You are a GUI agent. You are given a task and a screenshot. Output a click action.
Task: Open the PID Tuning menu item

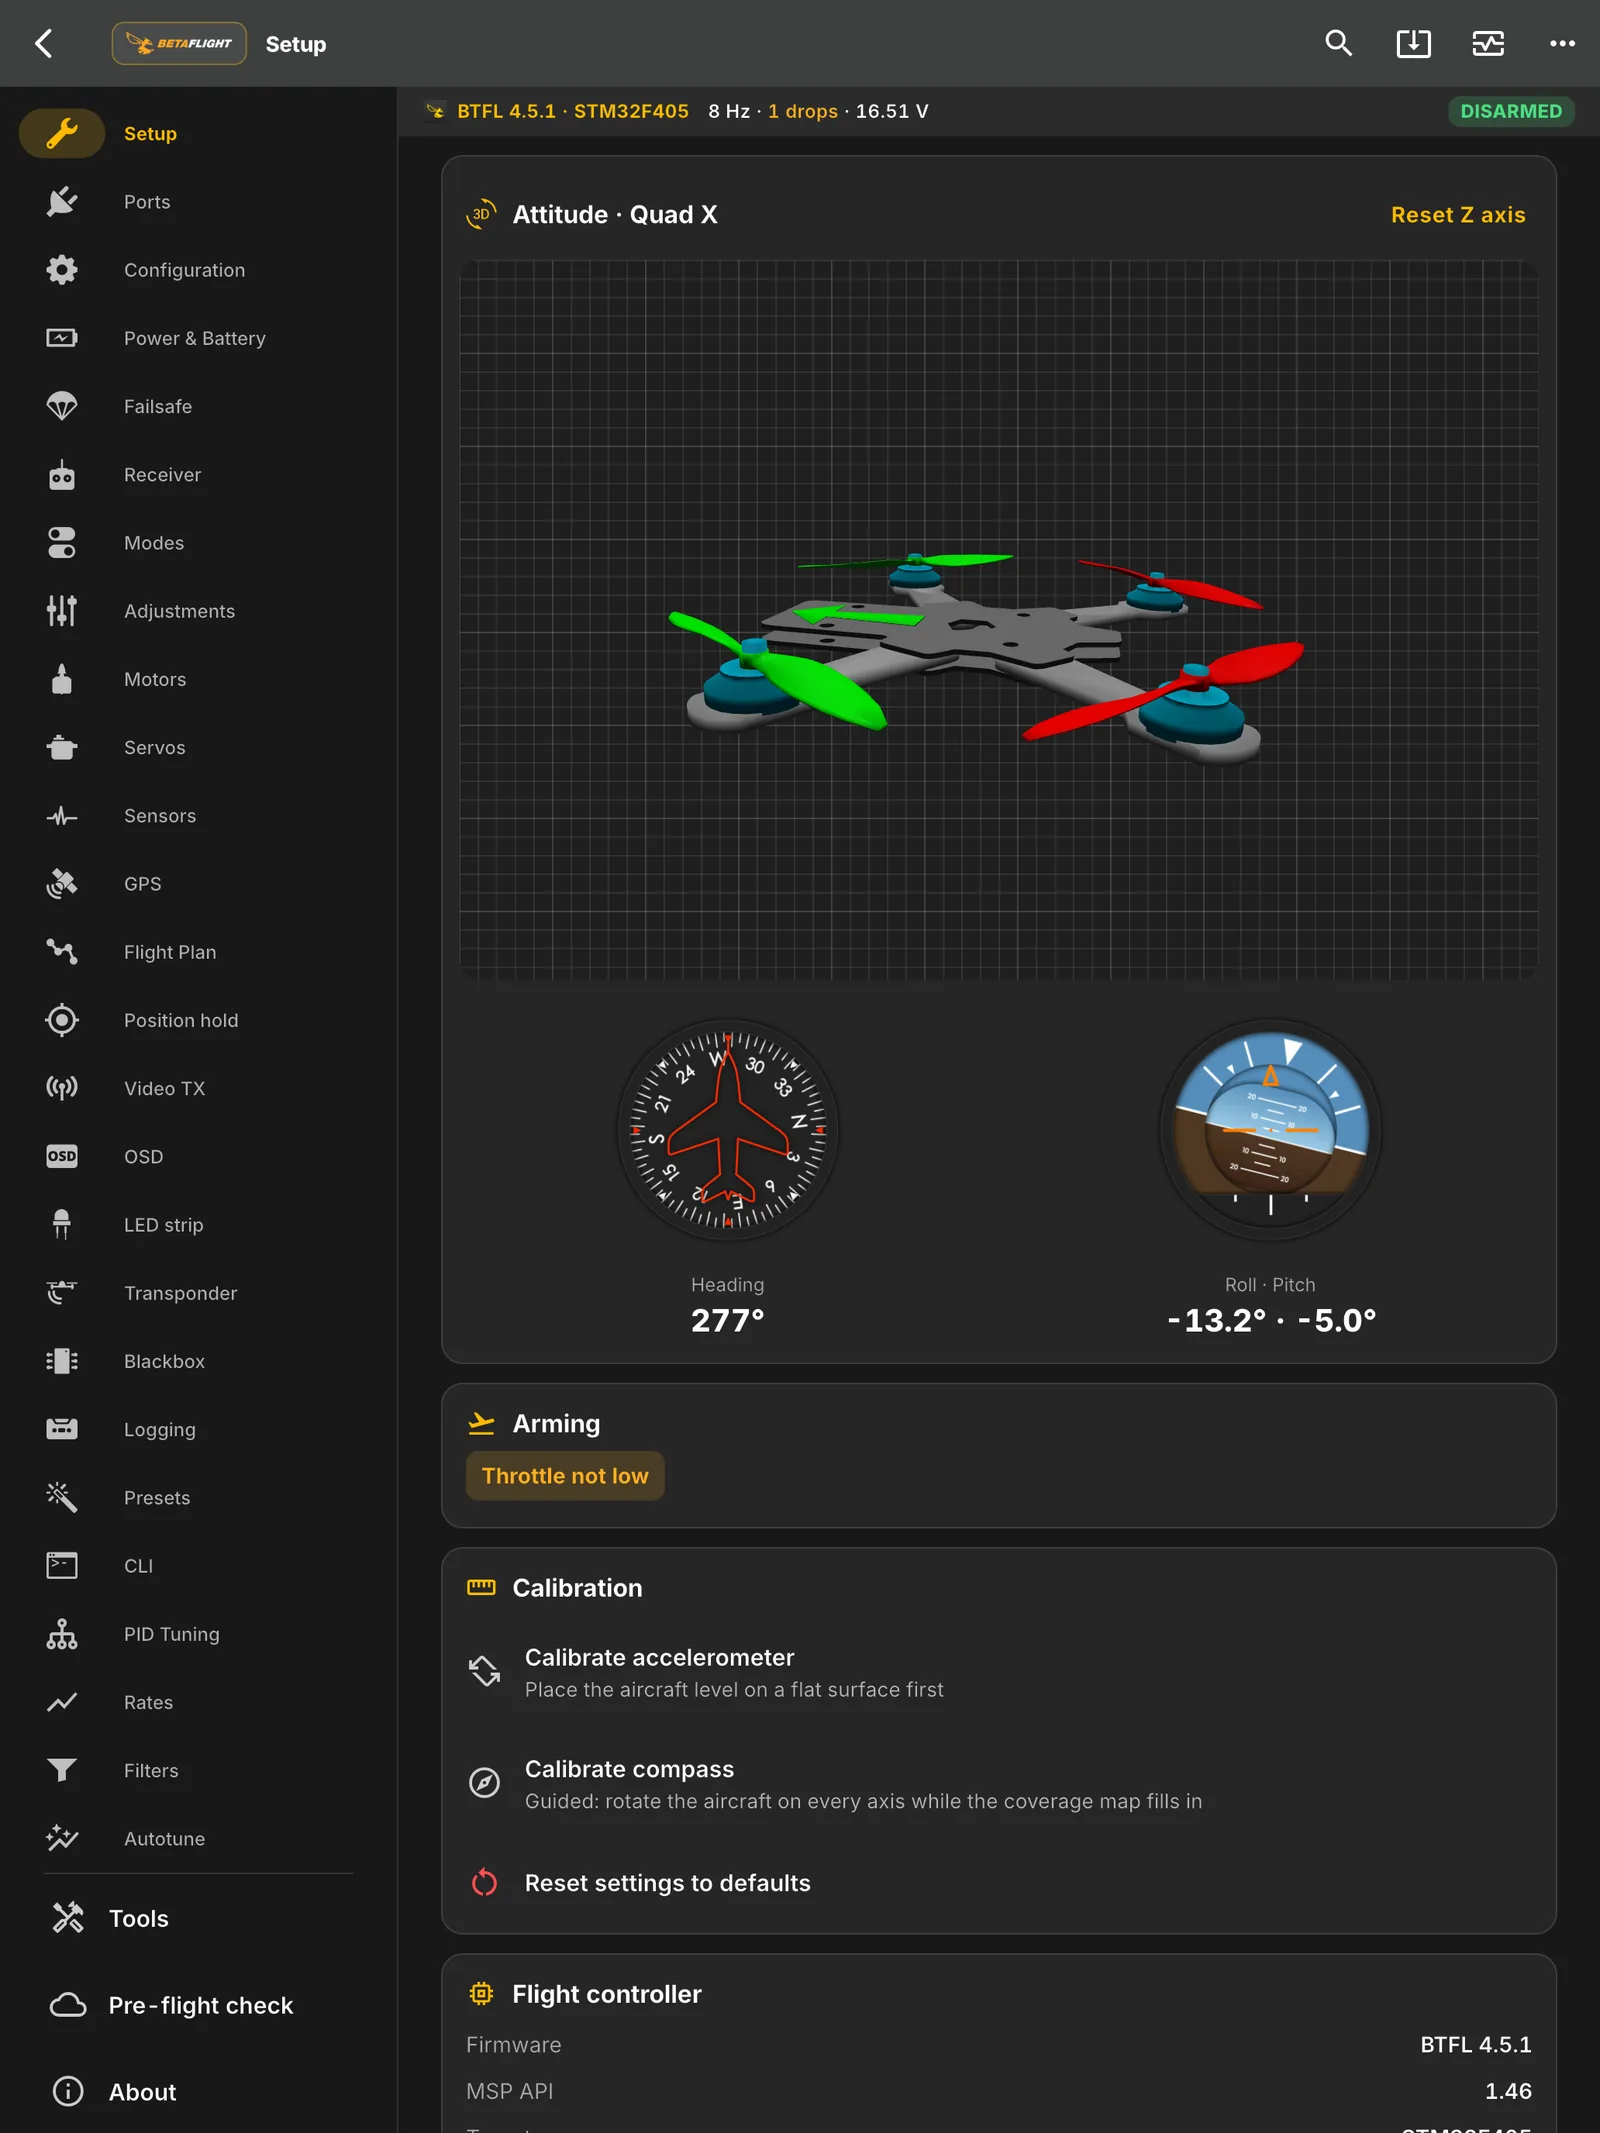point(198,1634)
